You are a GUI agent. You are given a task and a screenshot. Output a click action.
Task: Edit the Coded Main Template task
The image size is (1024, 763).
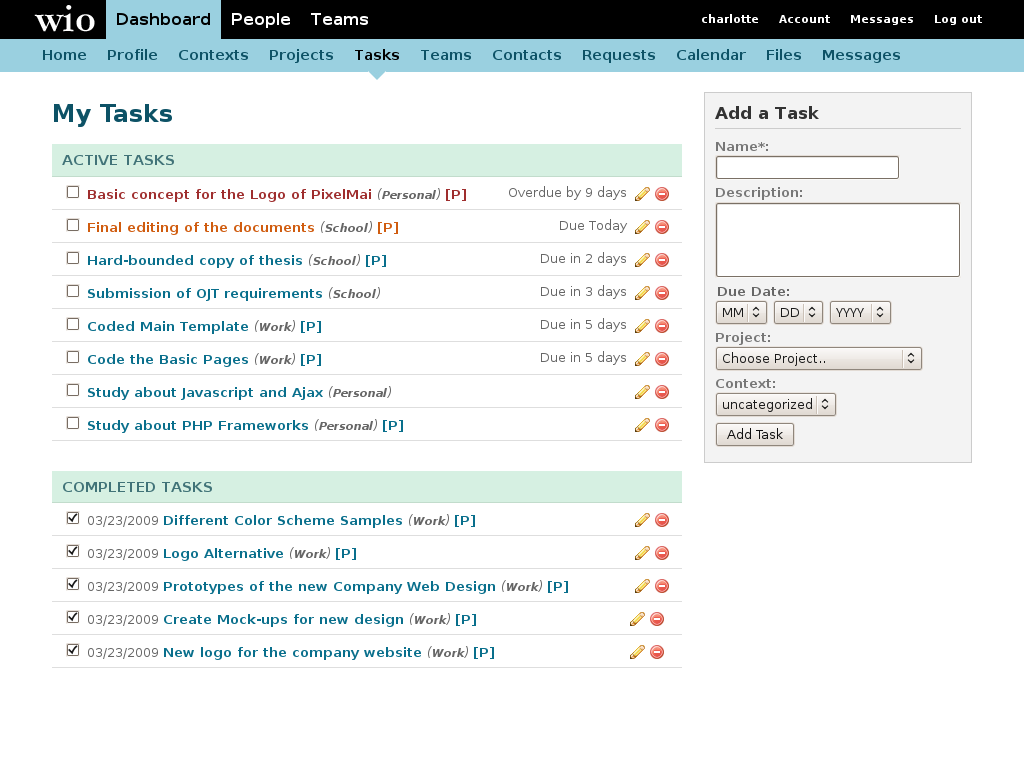[642, 326]
